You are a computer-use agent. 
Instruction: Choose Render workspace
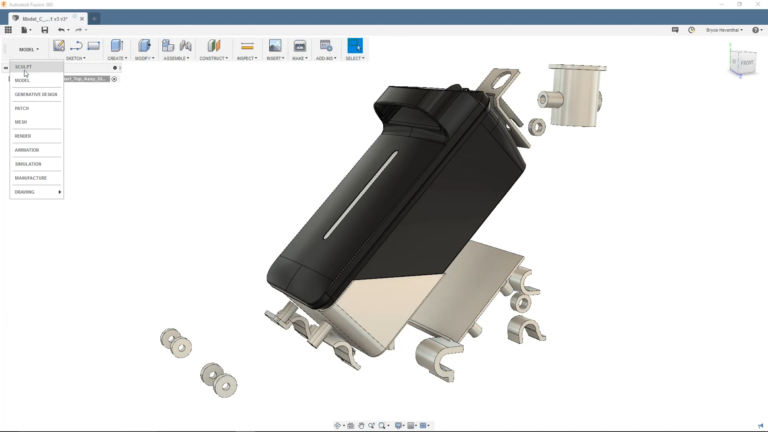coord(37,136)
